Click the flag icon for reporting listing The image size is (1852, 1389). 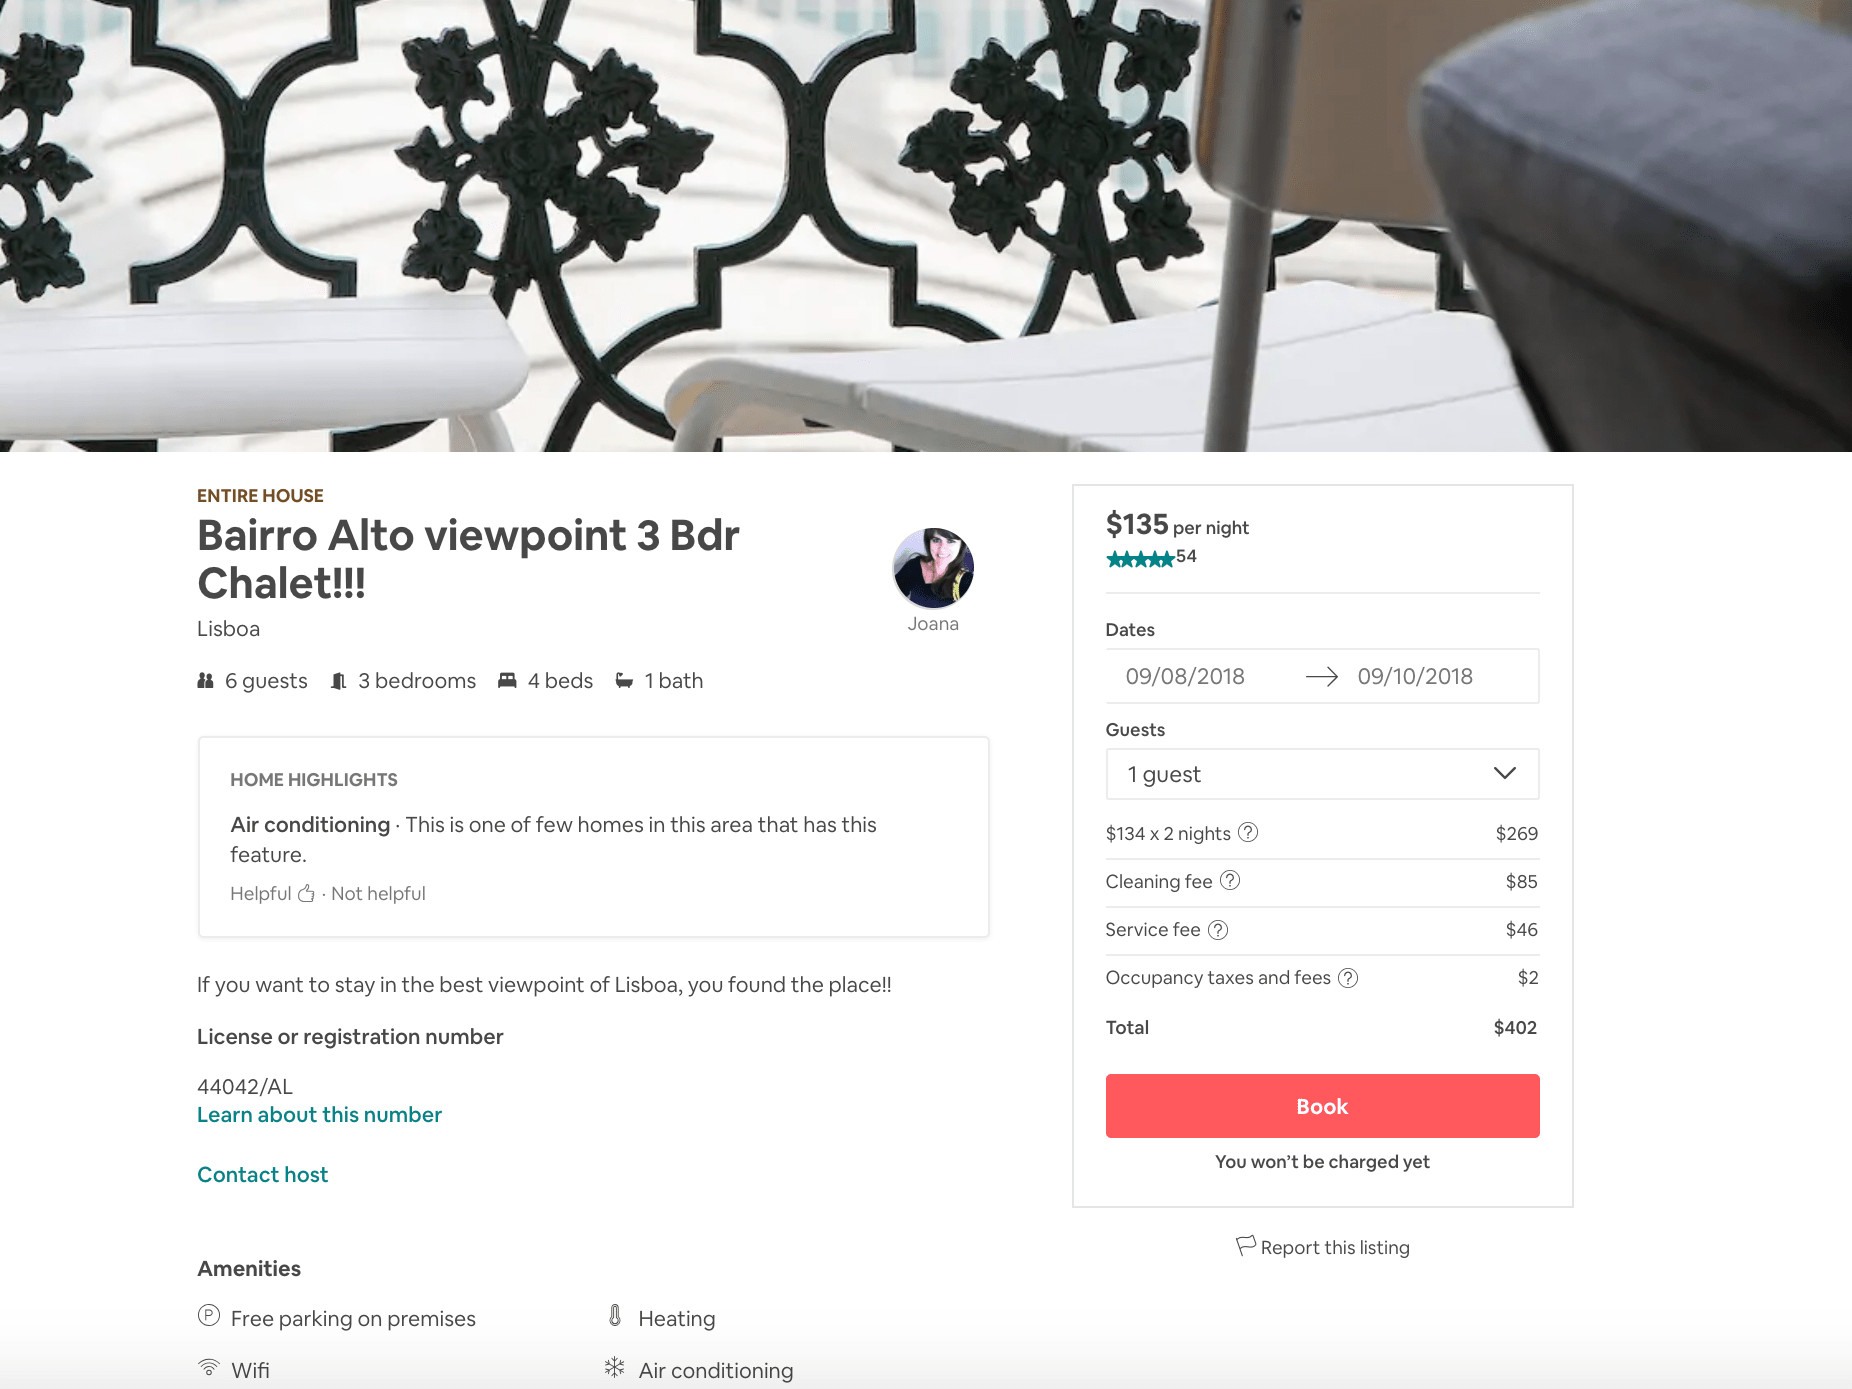pos(1245,1245)
